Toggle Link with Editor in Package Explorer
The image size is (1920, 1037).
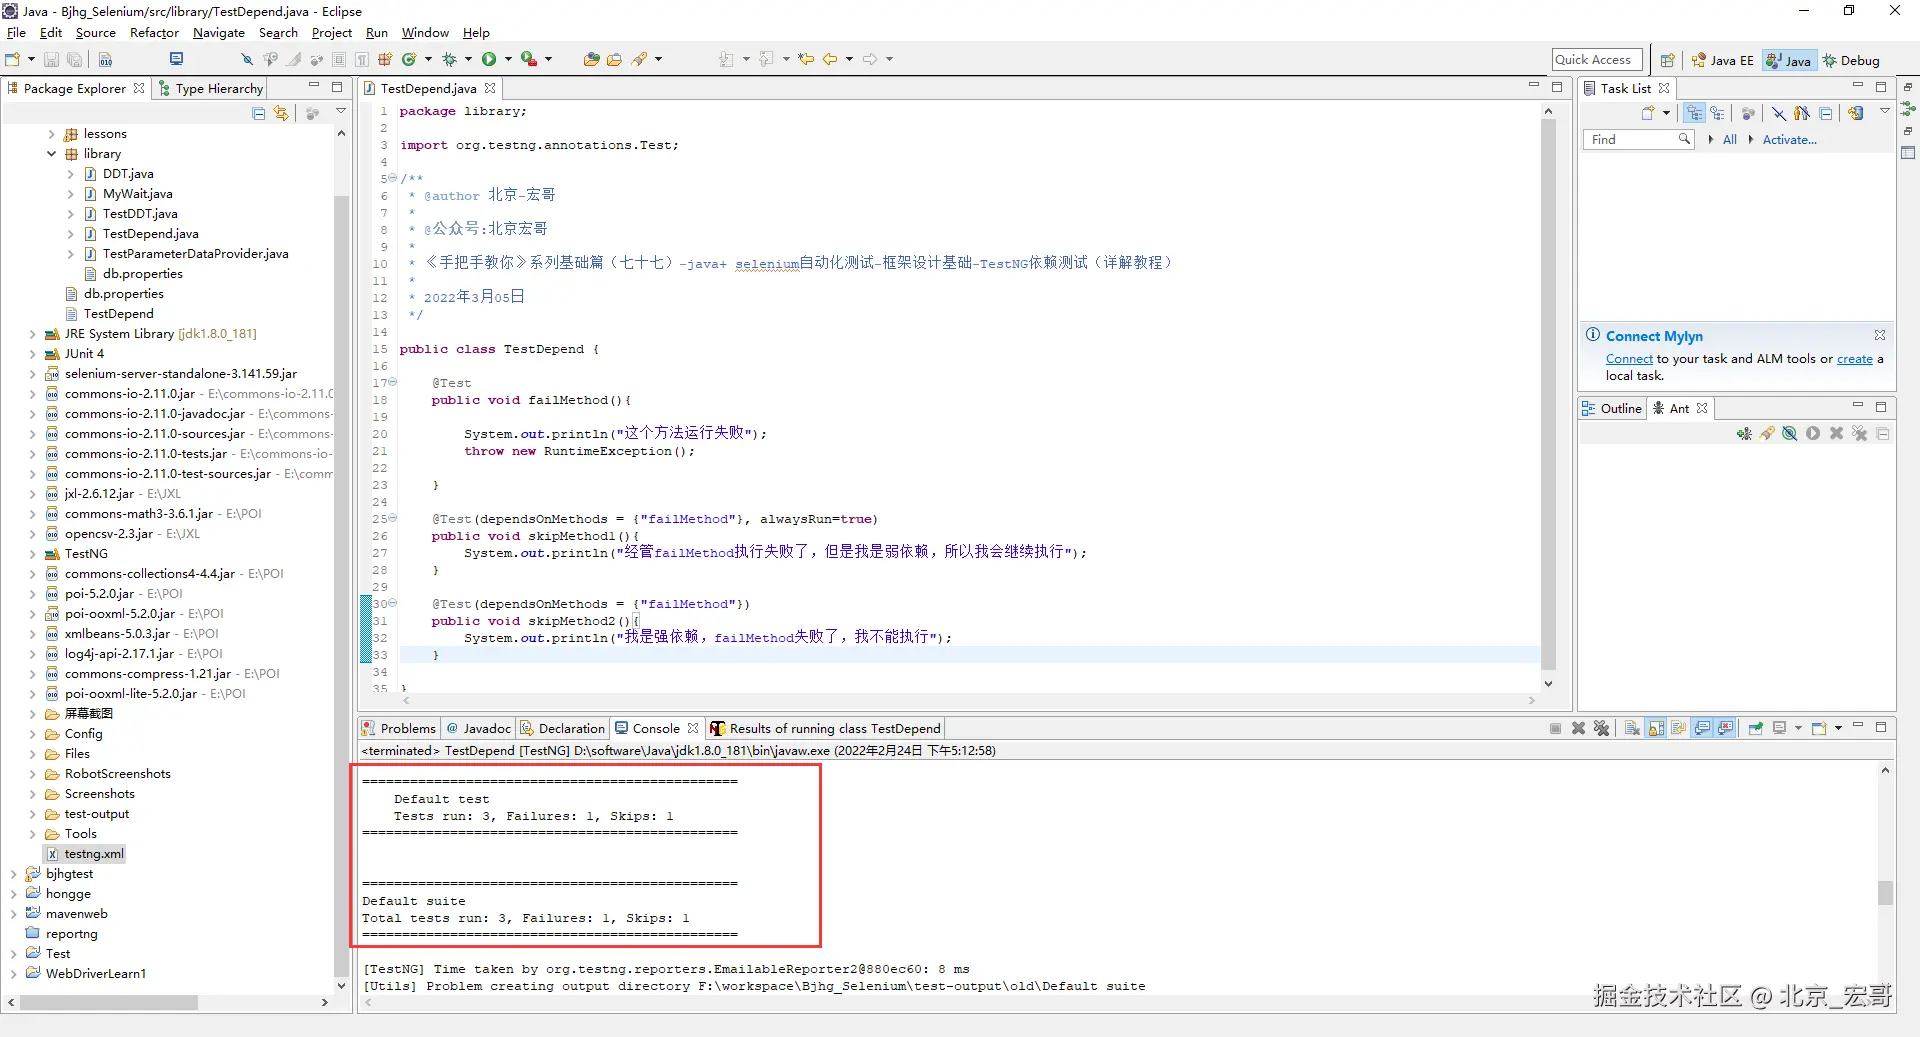coord(281,113)
